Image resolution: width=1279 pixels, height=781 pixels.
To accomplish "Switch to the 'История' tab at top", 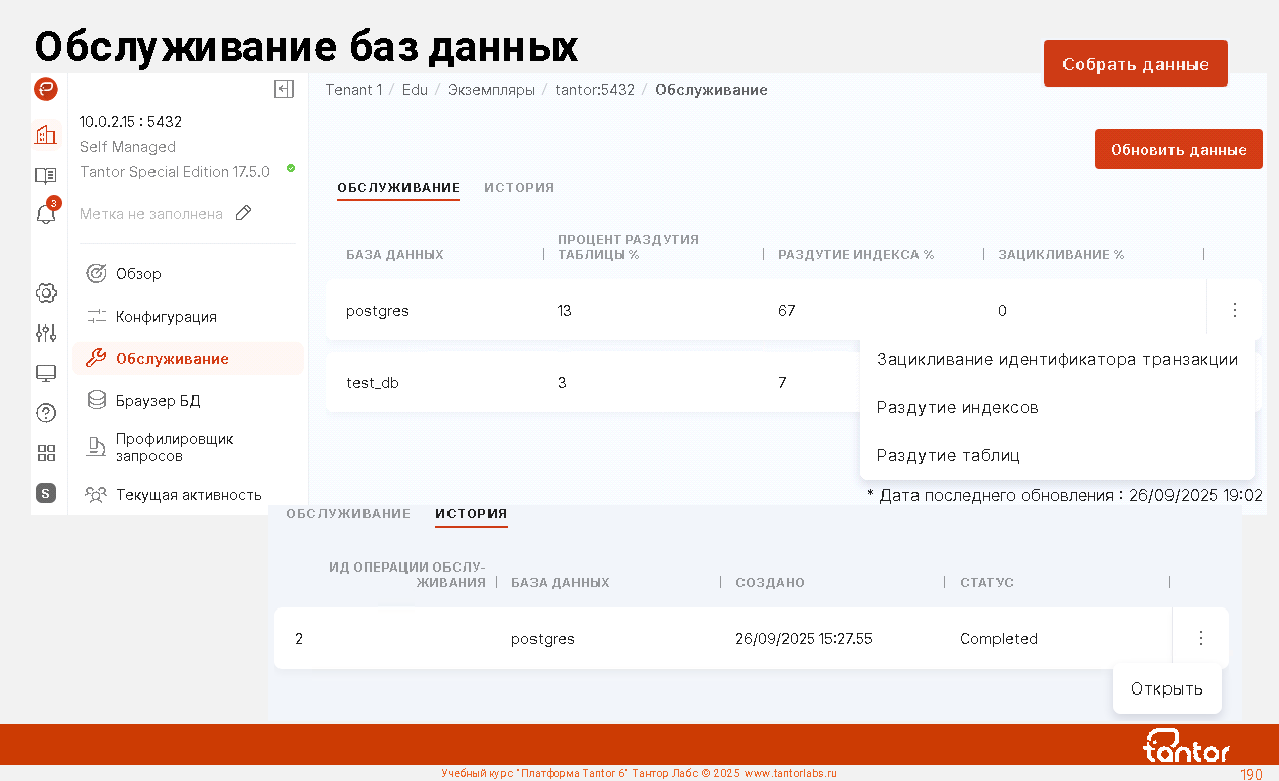I will [x=519, y=187].
